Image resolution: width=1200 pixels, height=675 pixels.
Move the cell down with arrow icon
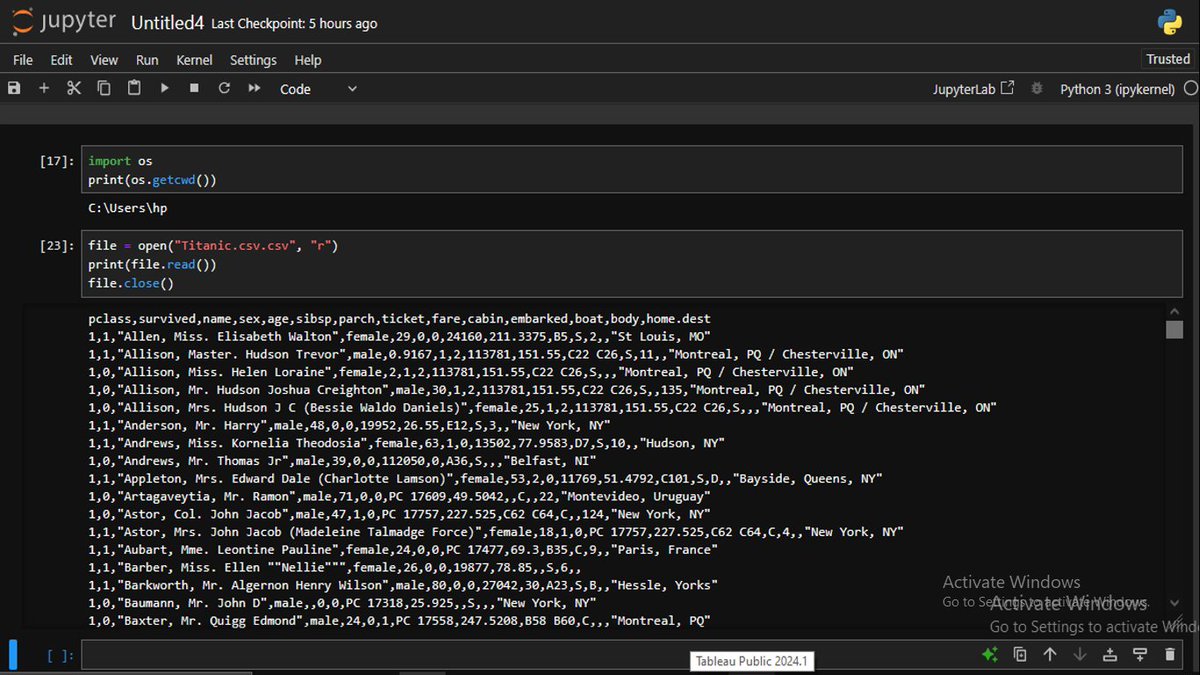tap(1080, 655)
